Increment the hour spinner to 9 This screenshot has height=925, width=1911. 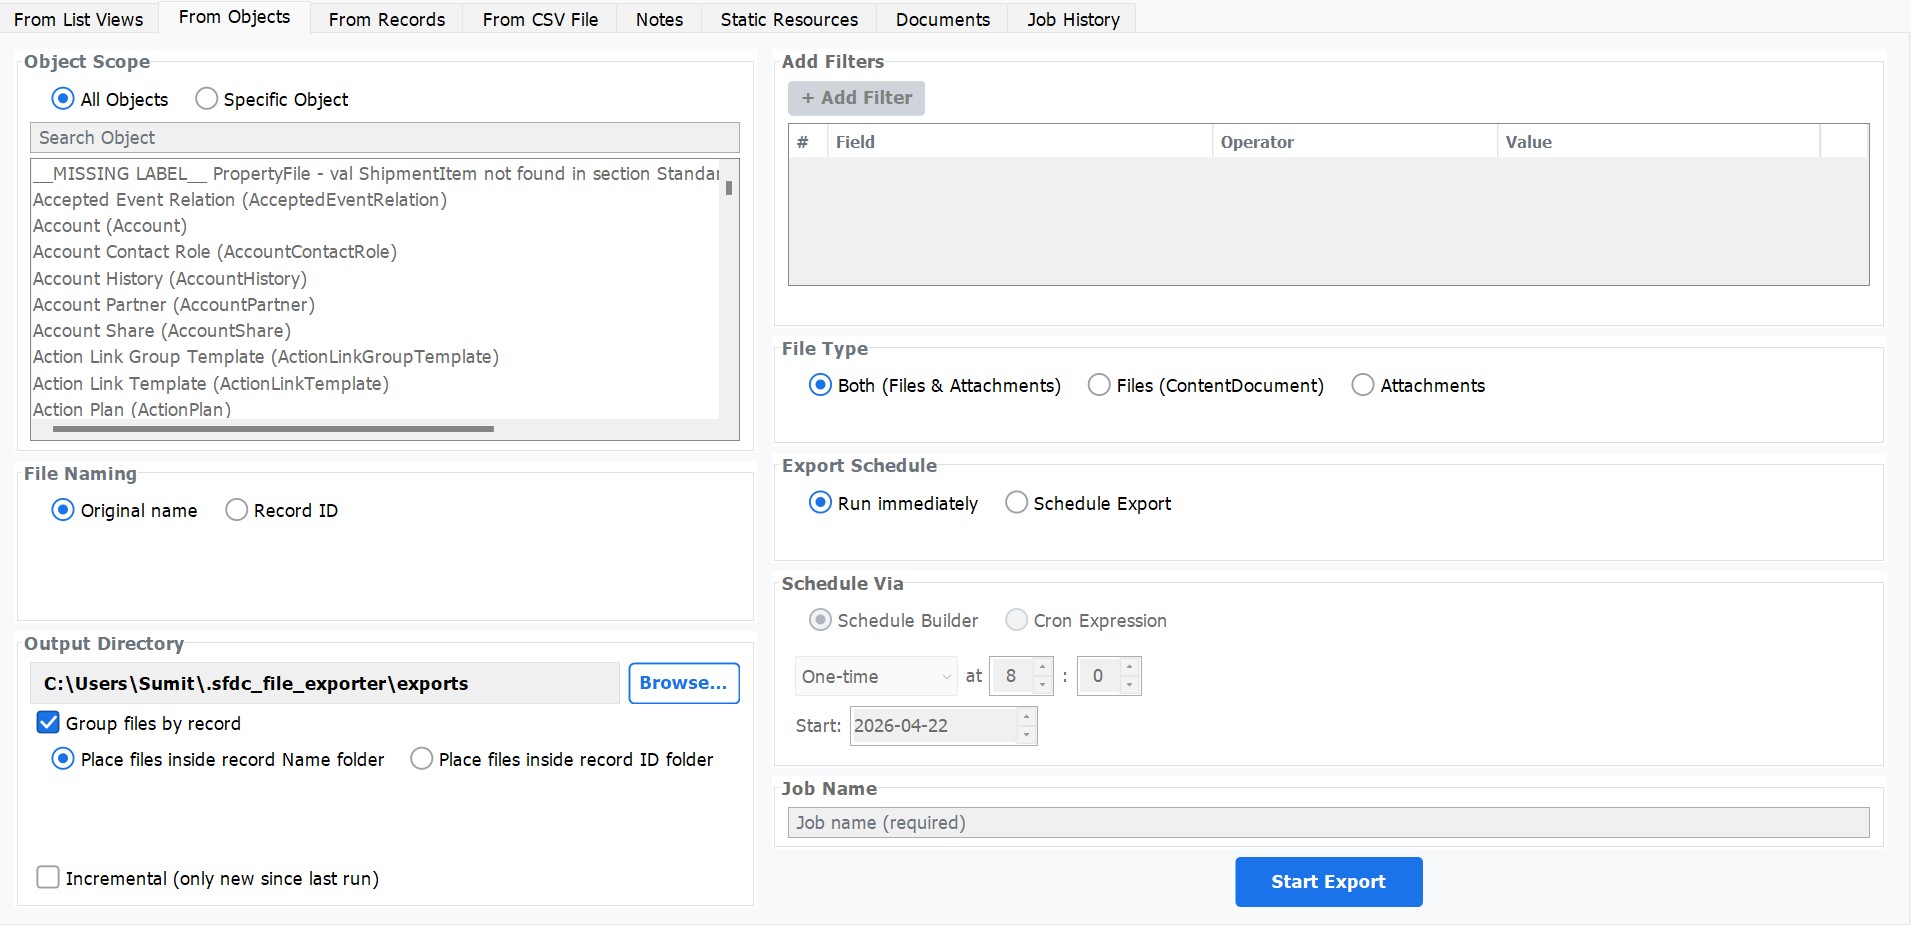click(x=1044, y=668)
